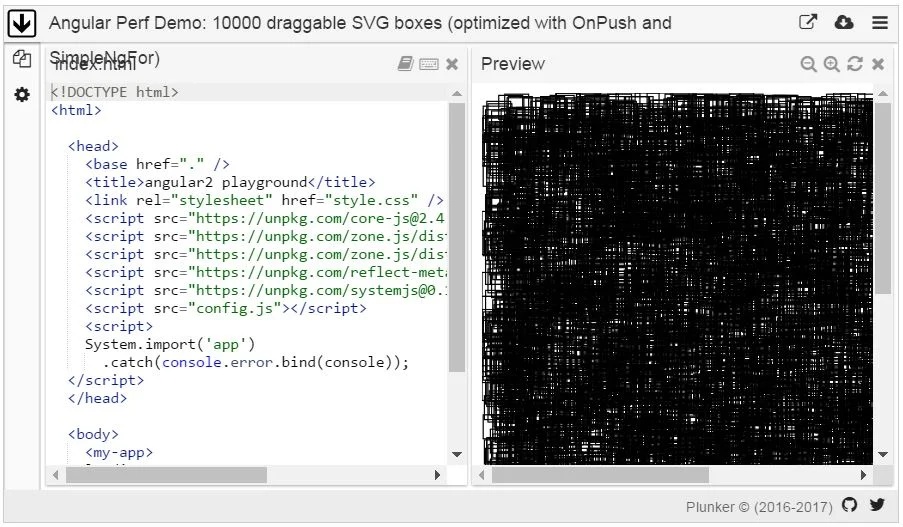Click the keyboard icon in editor header
903x527 pixels.
pos(428,64)
